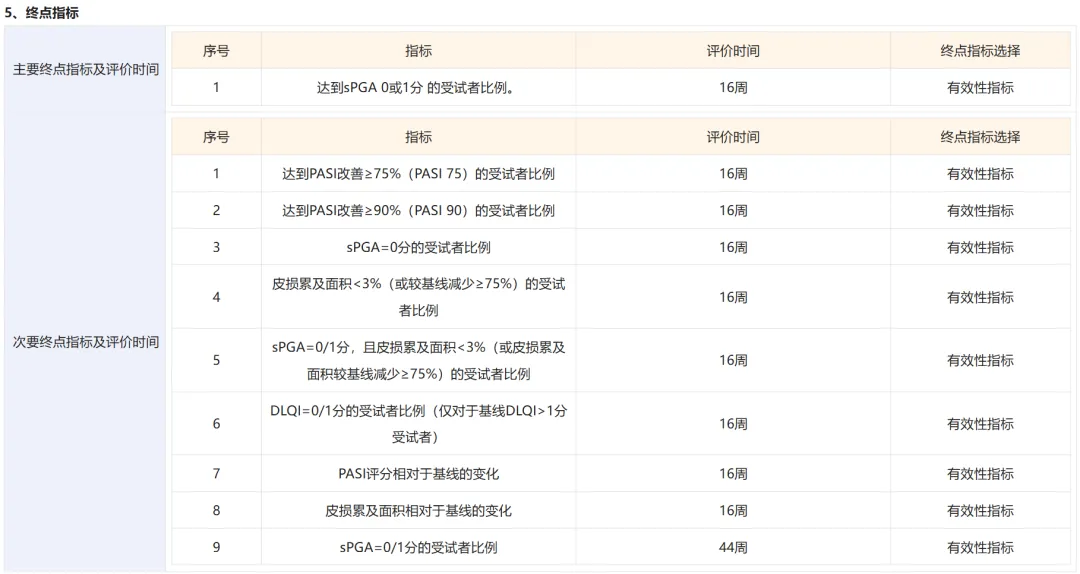Click '指标' header in the primary endpoint table

click(x=418, y=50)
